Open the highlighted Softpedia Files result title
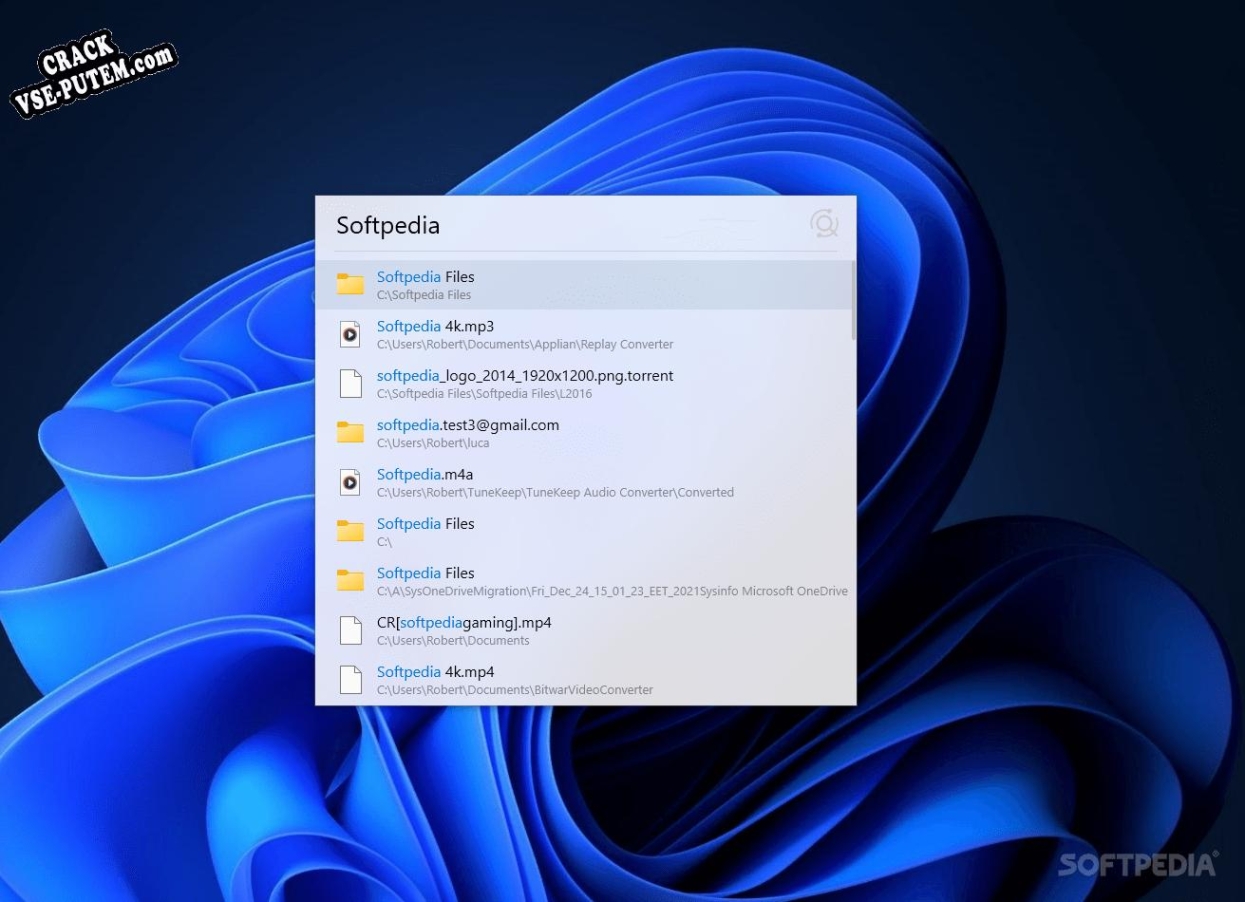The width and height of the screenshot is (1245, 902). tap(425, 277)
